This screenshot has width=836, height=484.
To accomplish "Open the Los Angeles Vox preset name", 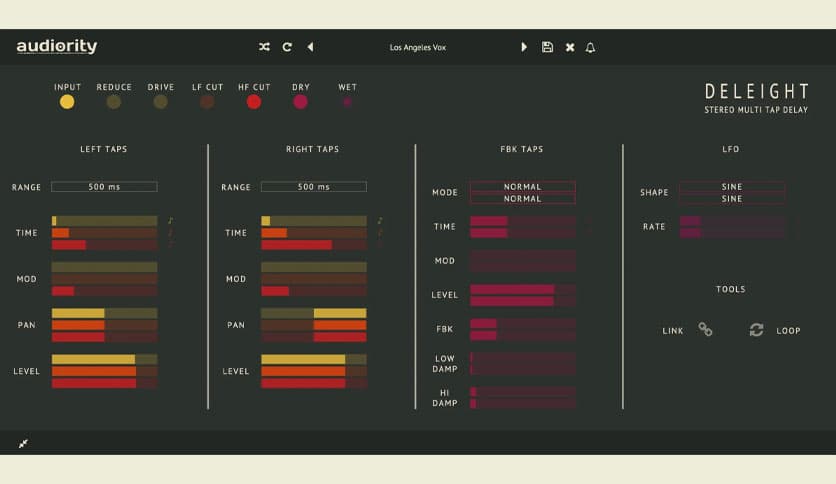I will click(417, 47).
